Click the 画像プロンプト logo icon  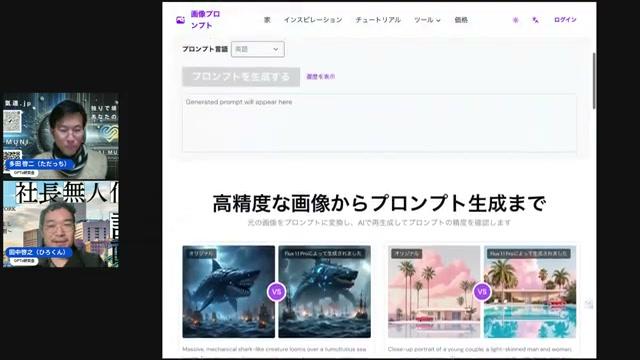click(180, 20)
